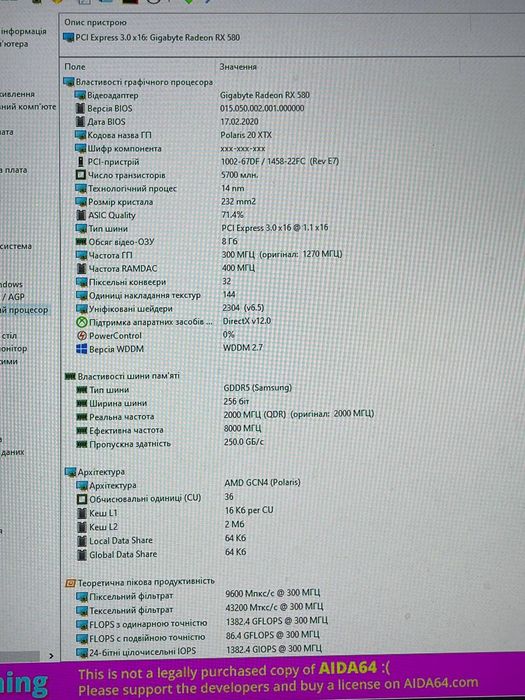Image resolution: width=525 pixels, height=700 pixels.
Task: Select the highlighted процесор item in the sidebar
Action: click(x=24, y=310)
